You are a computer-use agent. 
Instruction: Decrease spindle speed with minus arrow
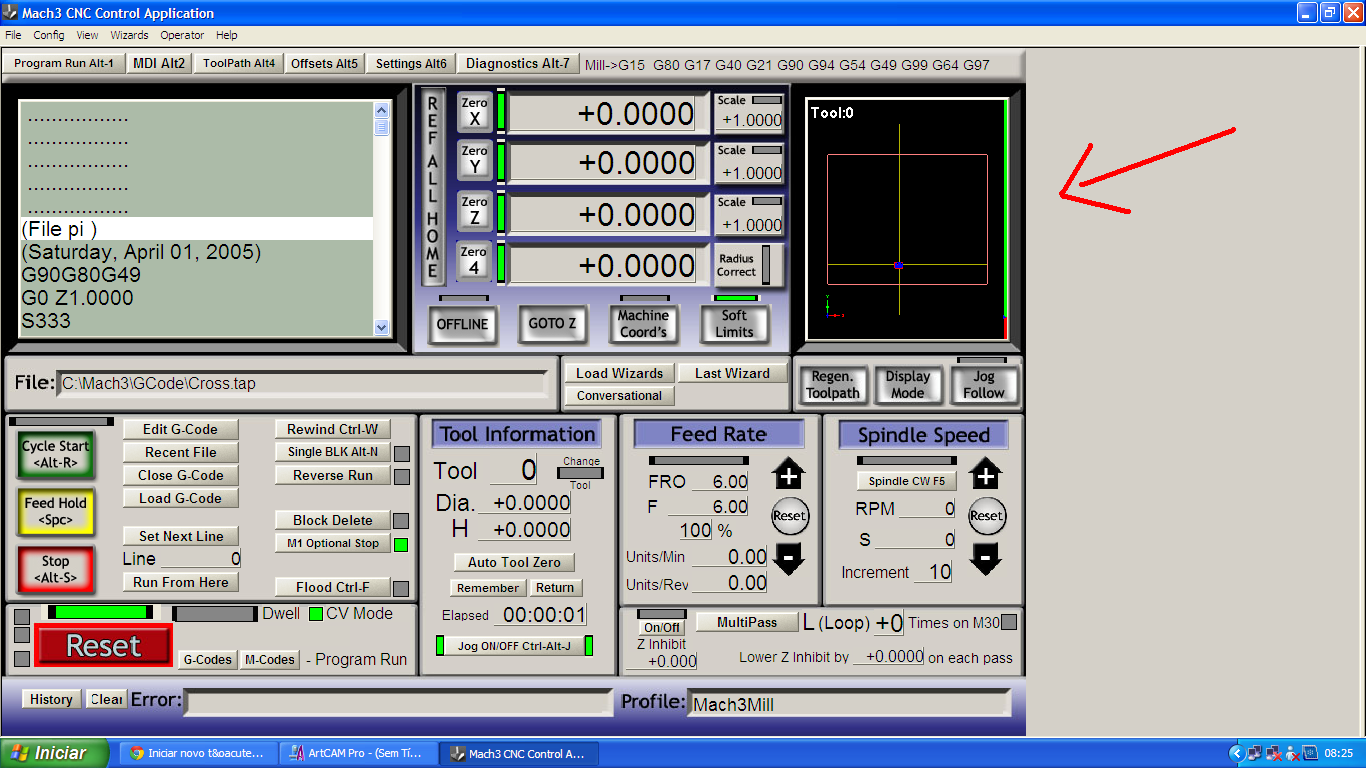(986, 558)
